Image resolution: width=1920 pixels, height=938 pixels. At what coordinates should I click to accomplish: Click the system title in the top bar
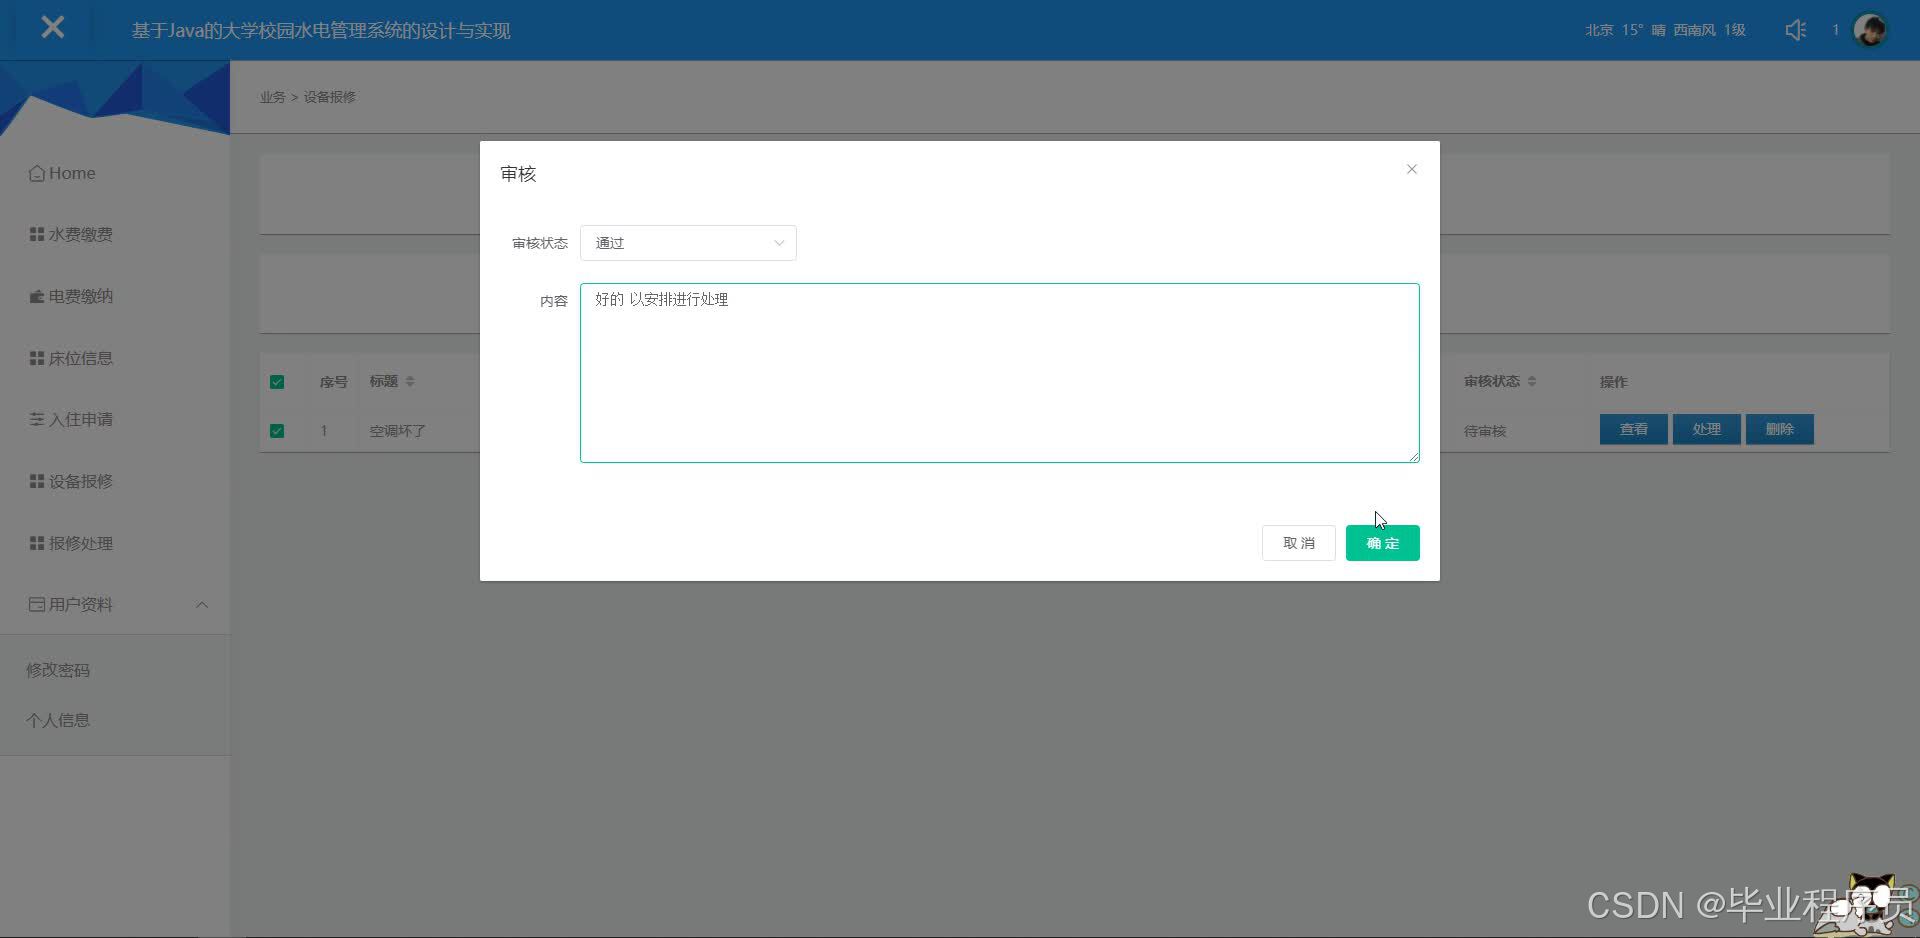(x=321, y=31)
